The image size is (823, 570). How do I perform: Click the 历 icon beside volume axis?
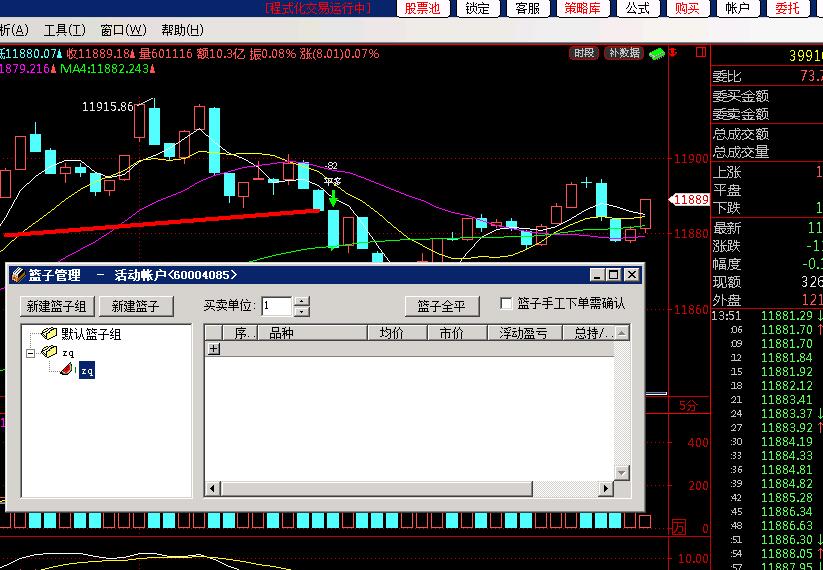click(679, 527)
